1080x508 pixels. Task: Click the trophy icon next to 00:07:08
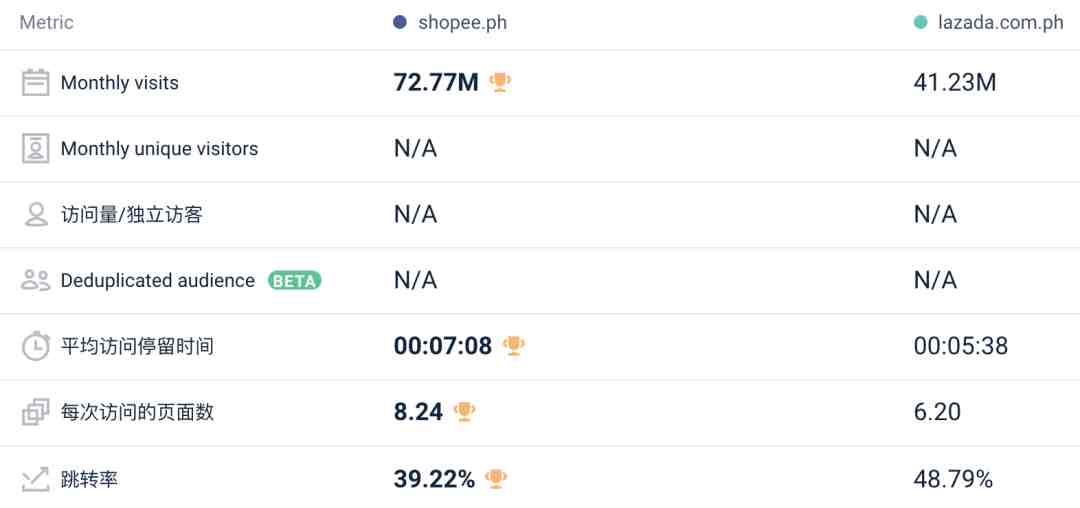point(513,346)
